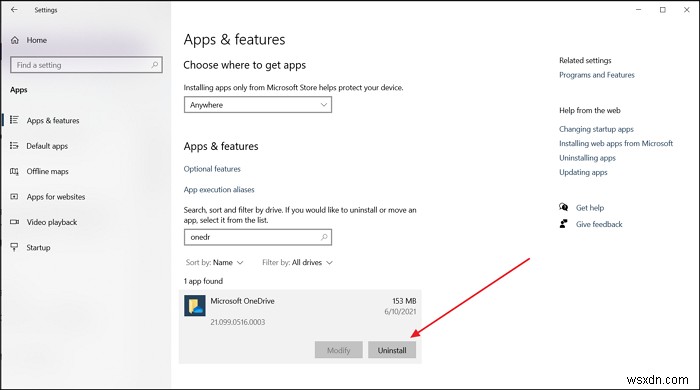The height and width of the screenshot is (390, 700).
Task: Open Programs and Features link
Action: click(596, 75)
